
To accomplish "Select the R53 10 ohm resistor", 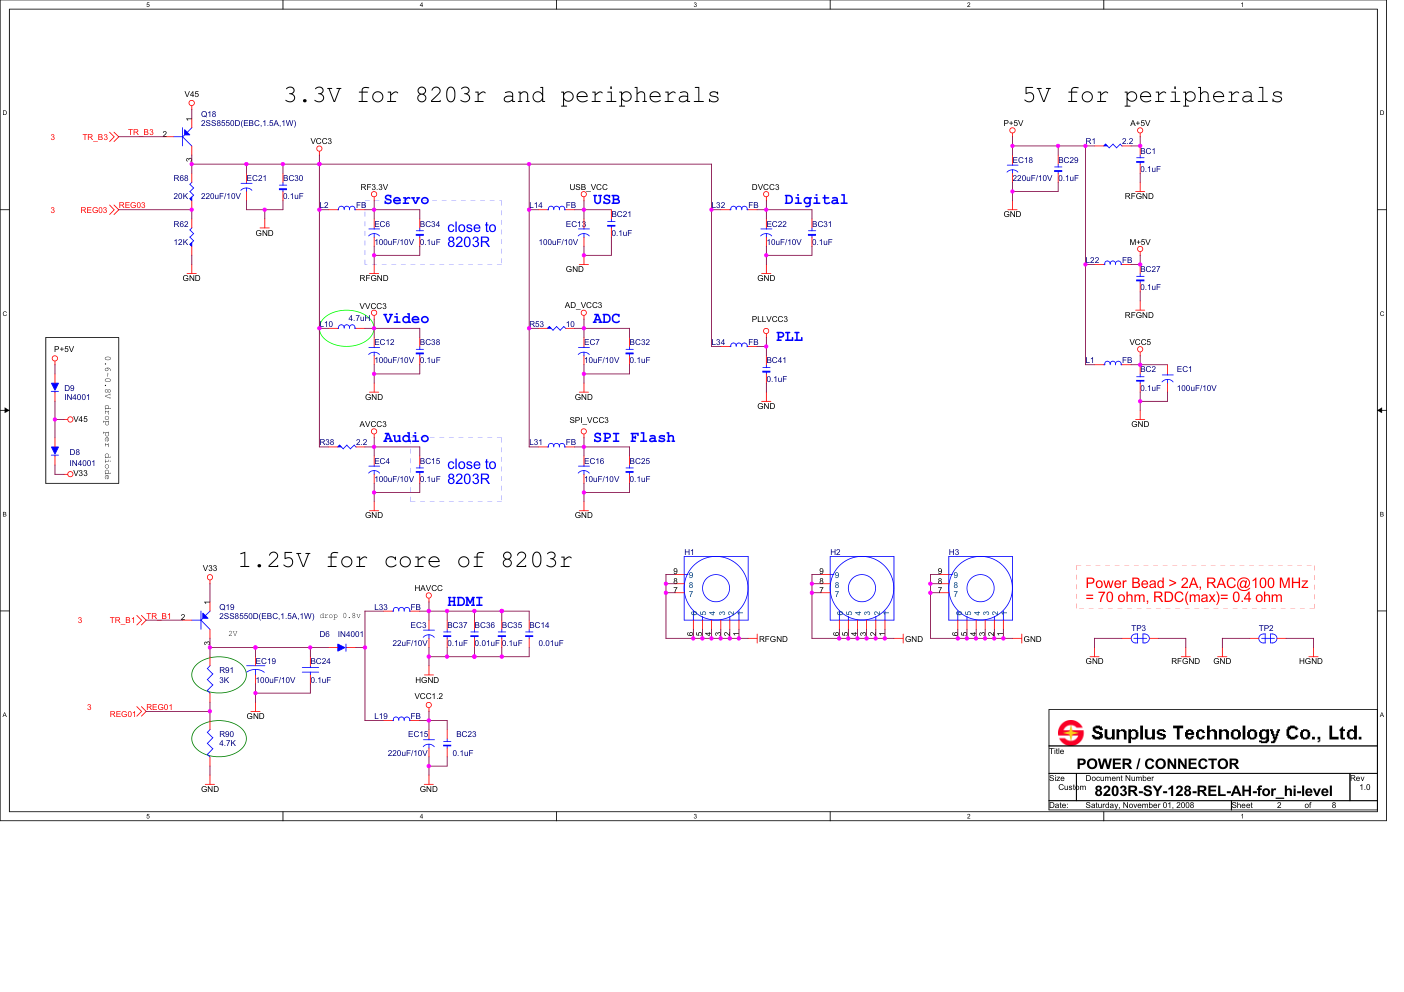I will pyautogui.click(x=556, y=328).
